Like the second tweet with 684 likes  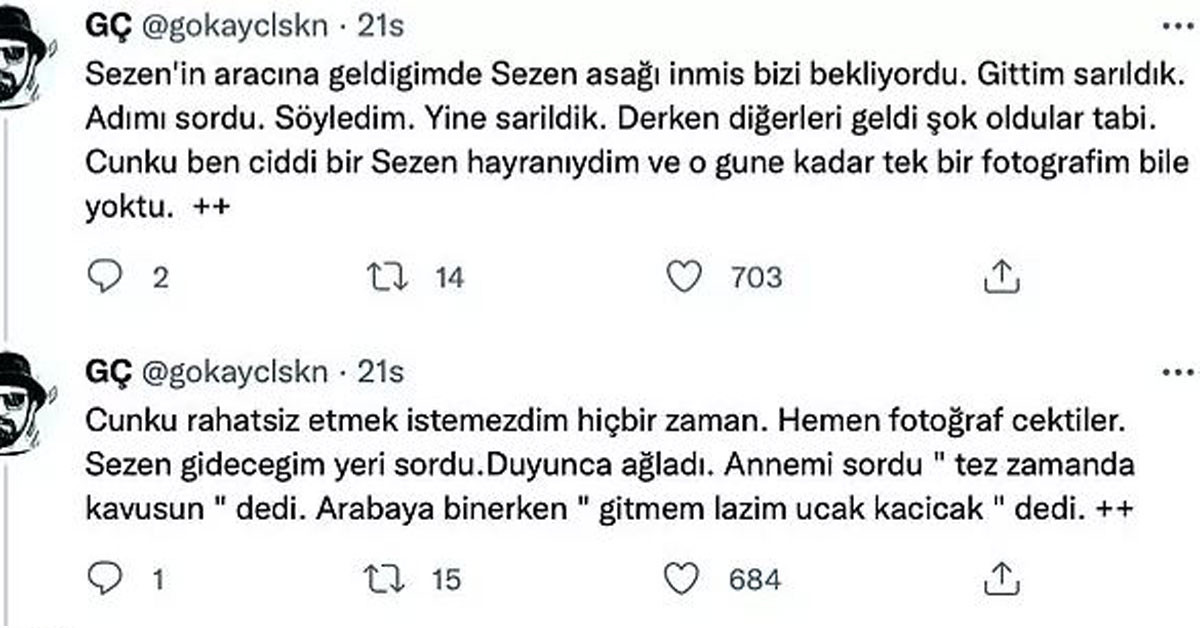point(684,579)
